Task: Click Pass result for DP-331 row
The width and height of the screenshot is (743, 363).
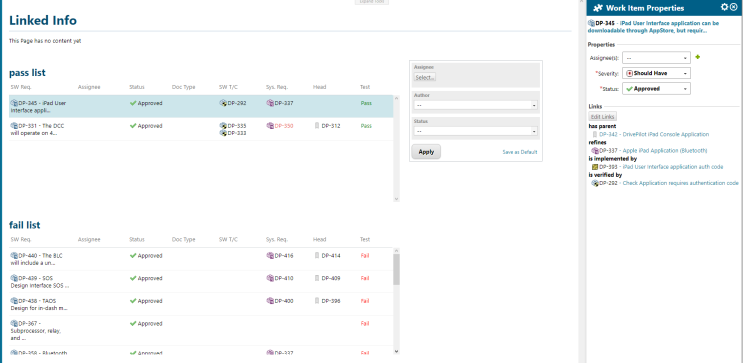Action: pyautogui.click(x=366, y=126)
